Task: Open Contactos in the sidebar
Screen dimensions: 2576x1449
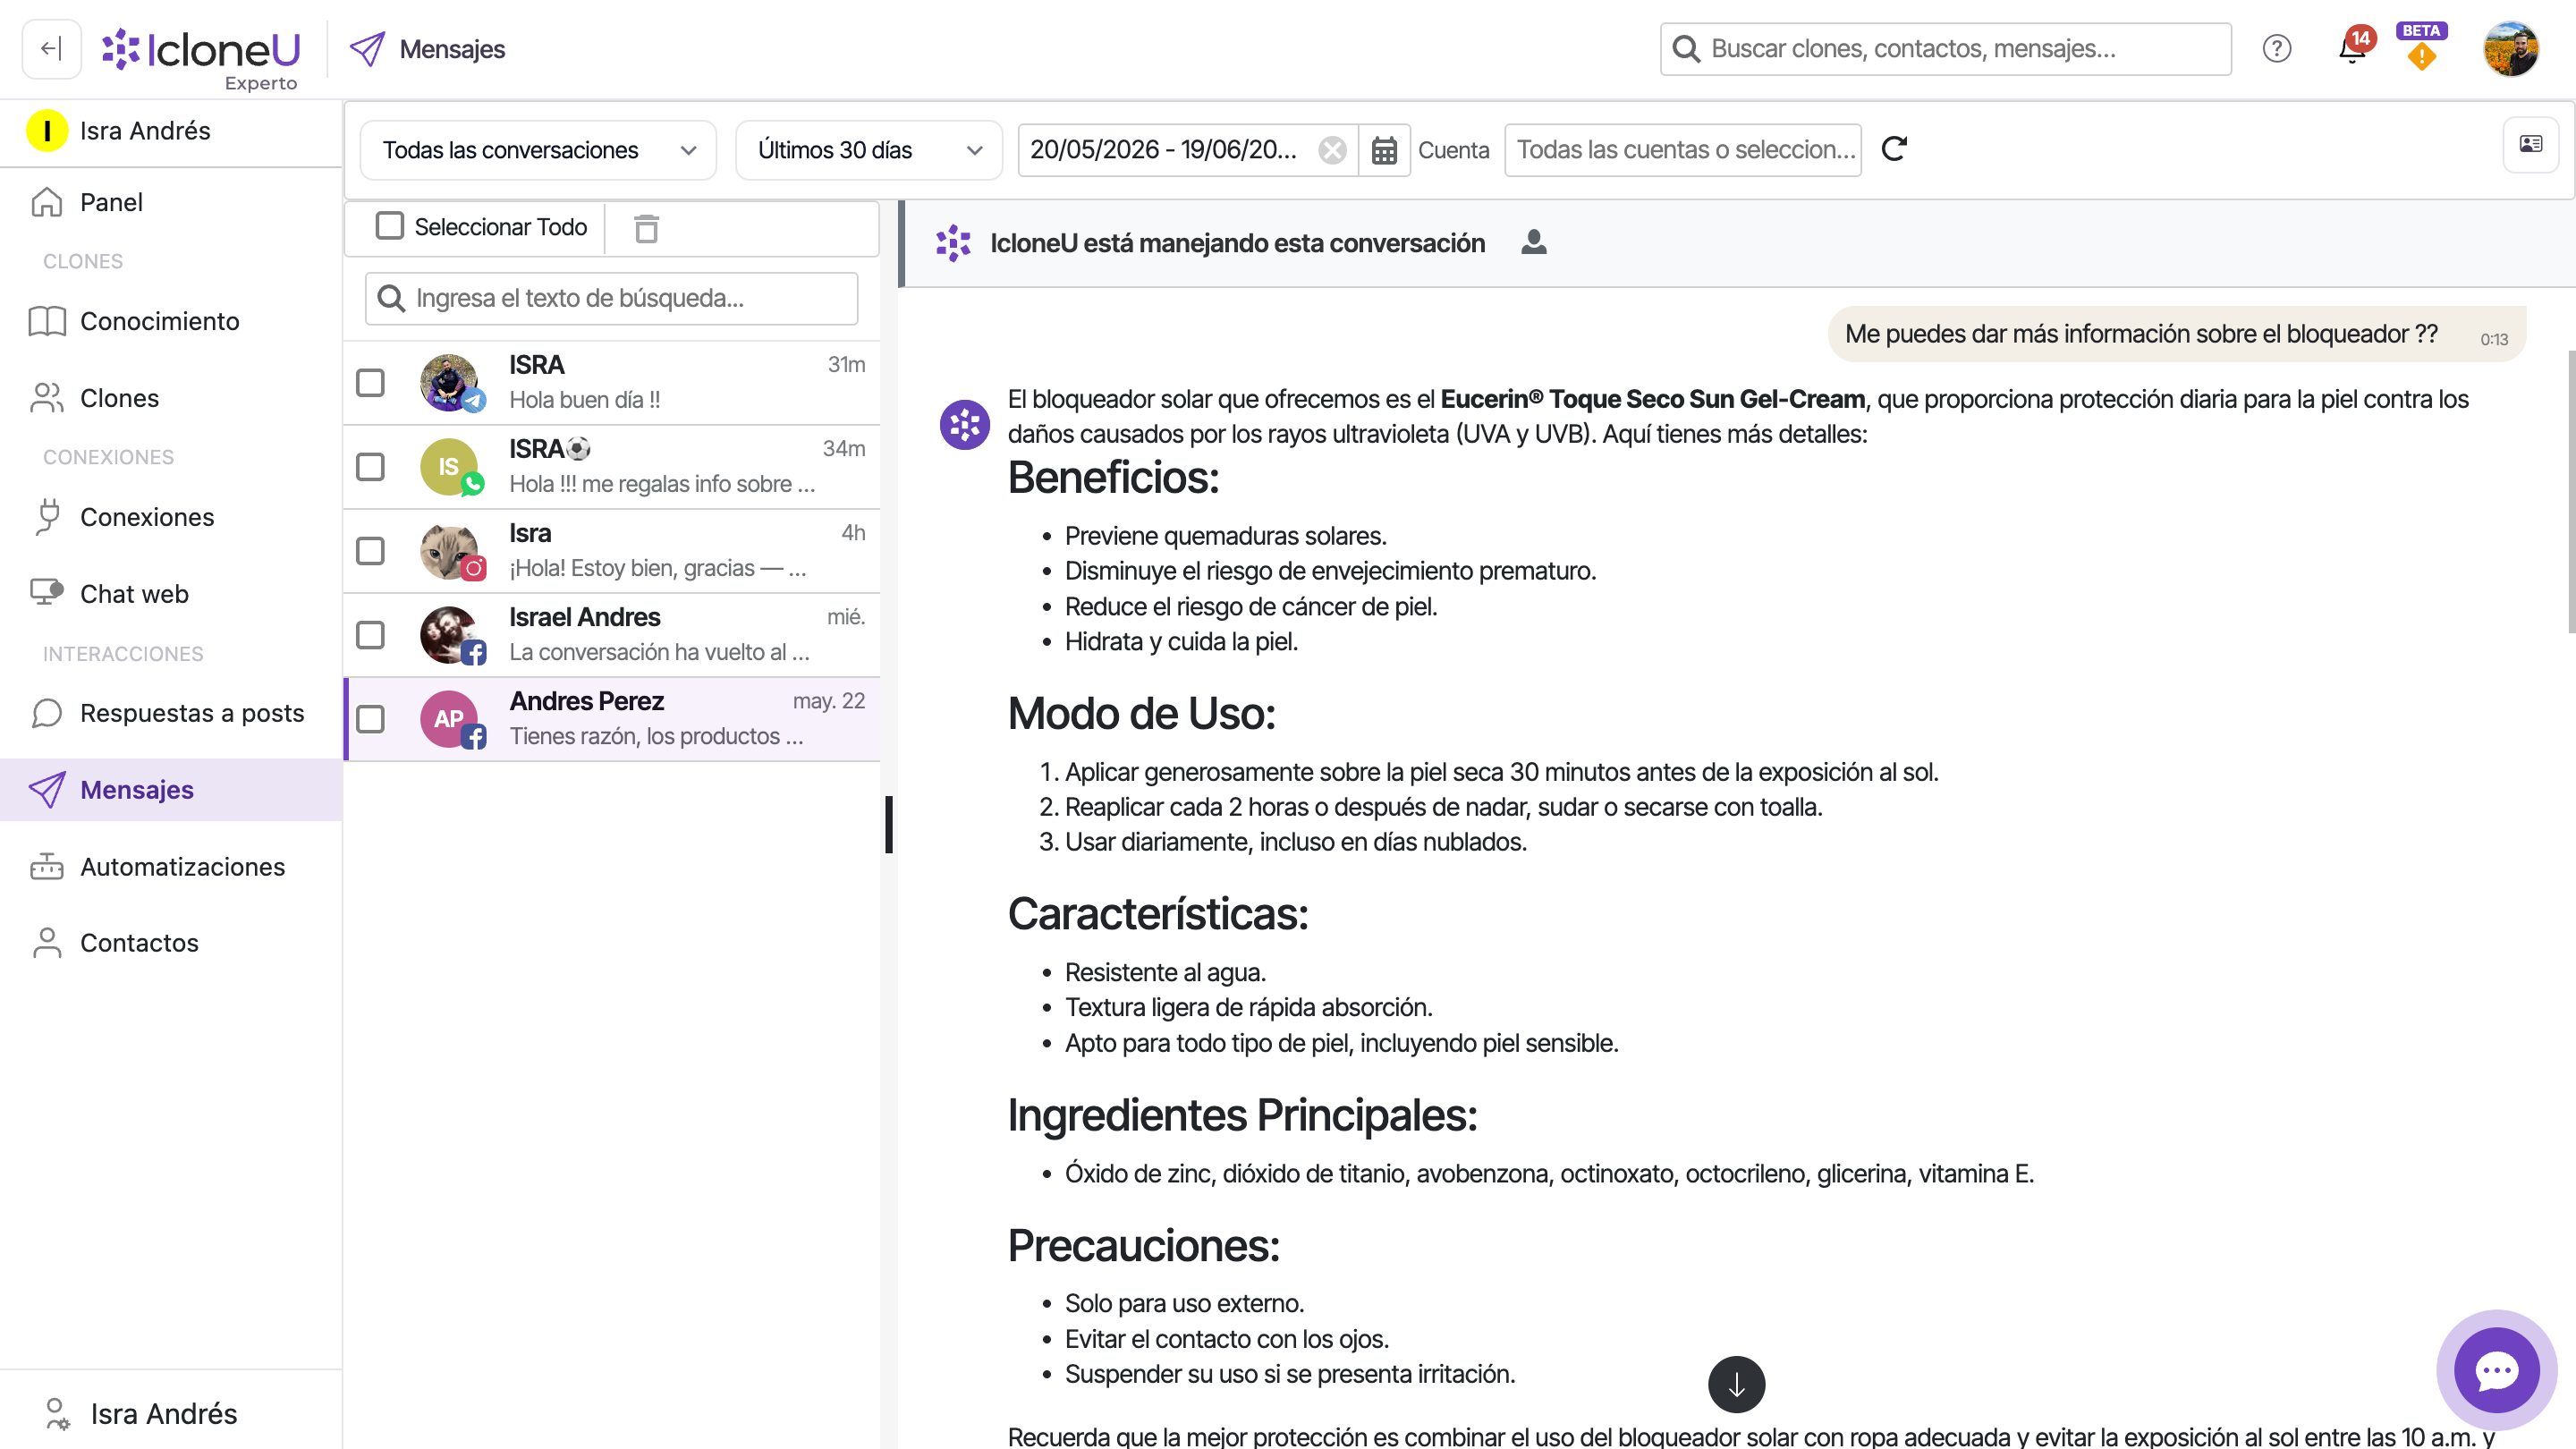Action: click(171, 943)
